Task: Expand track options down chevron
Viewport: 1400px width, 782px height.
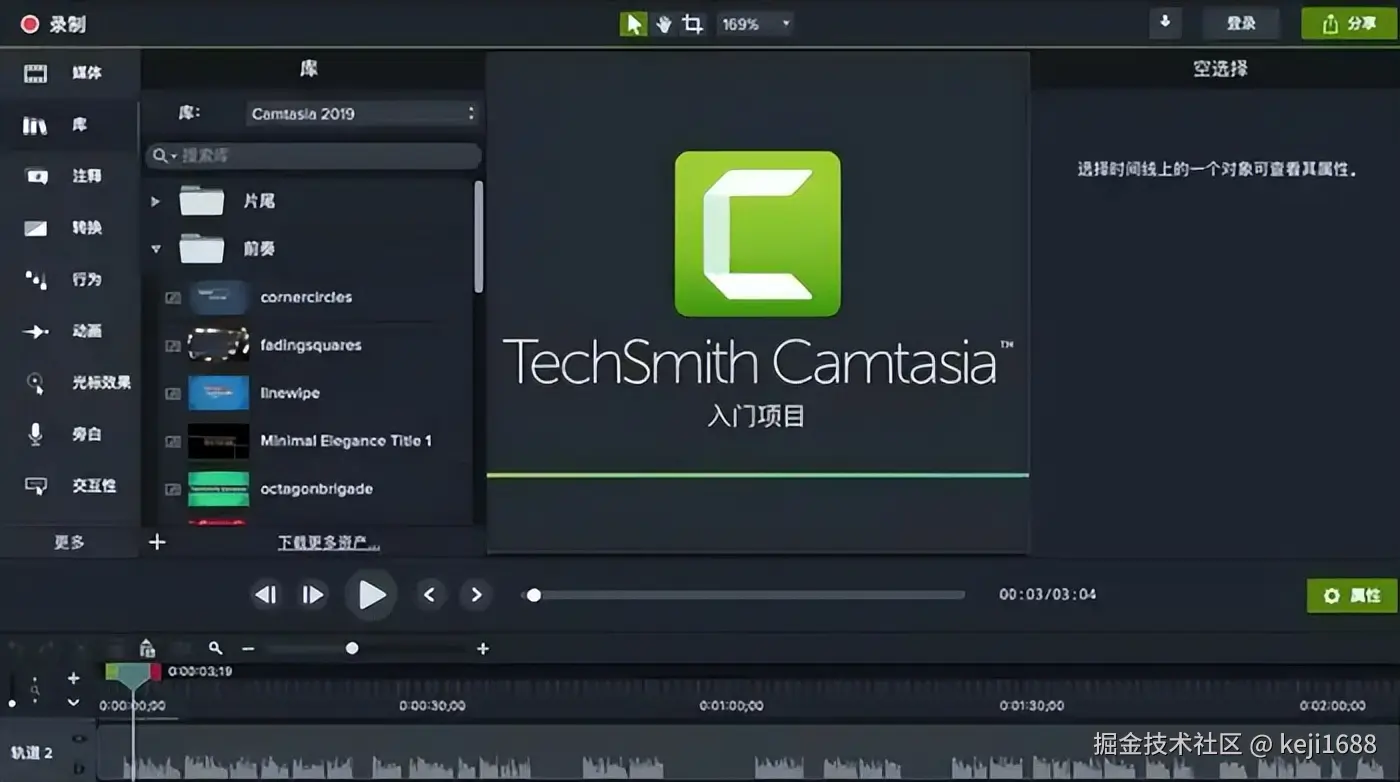Action: coord(73,703)
